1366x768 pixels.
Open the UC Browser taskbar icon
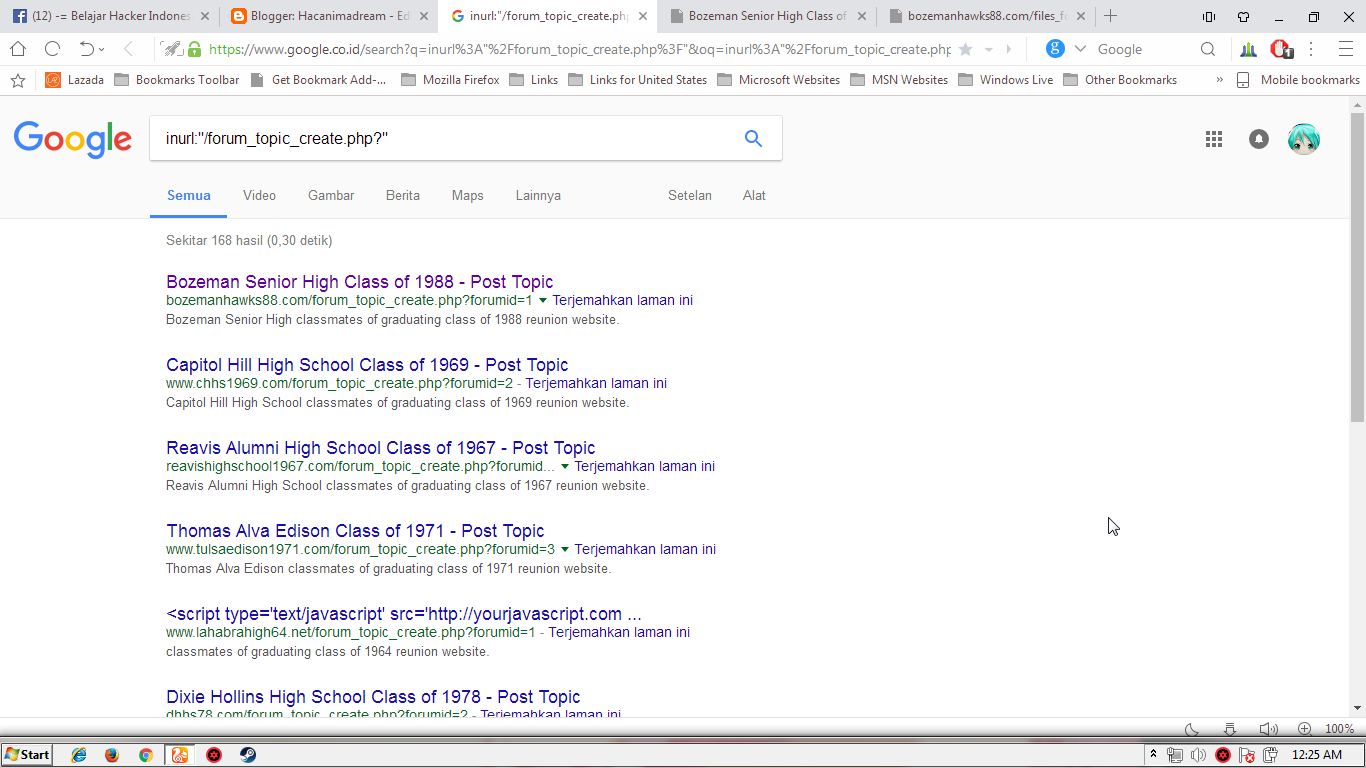coord(180,755)
